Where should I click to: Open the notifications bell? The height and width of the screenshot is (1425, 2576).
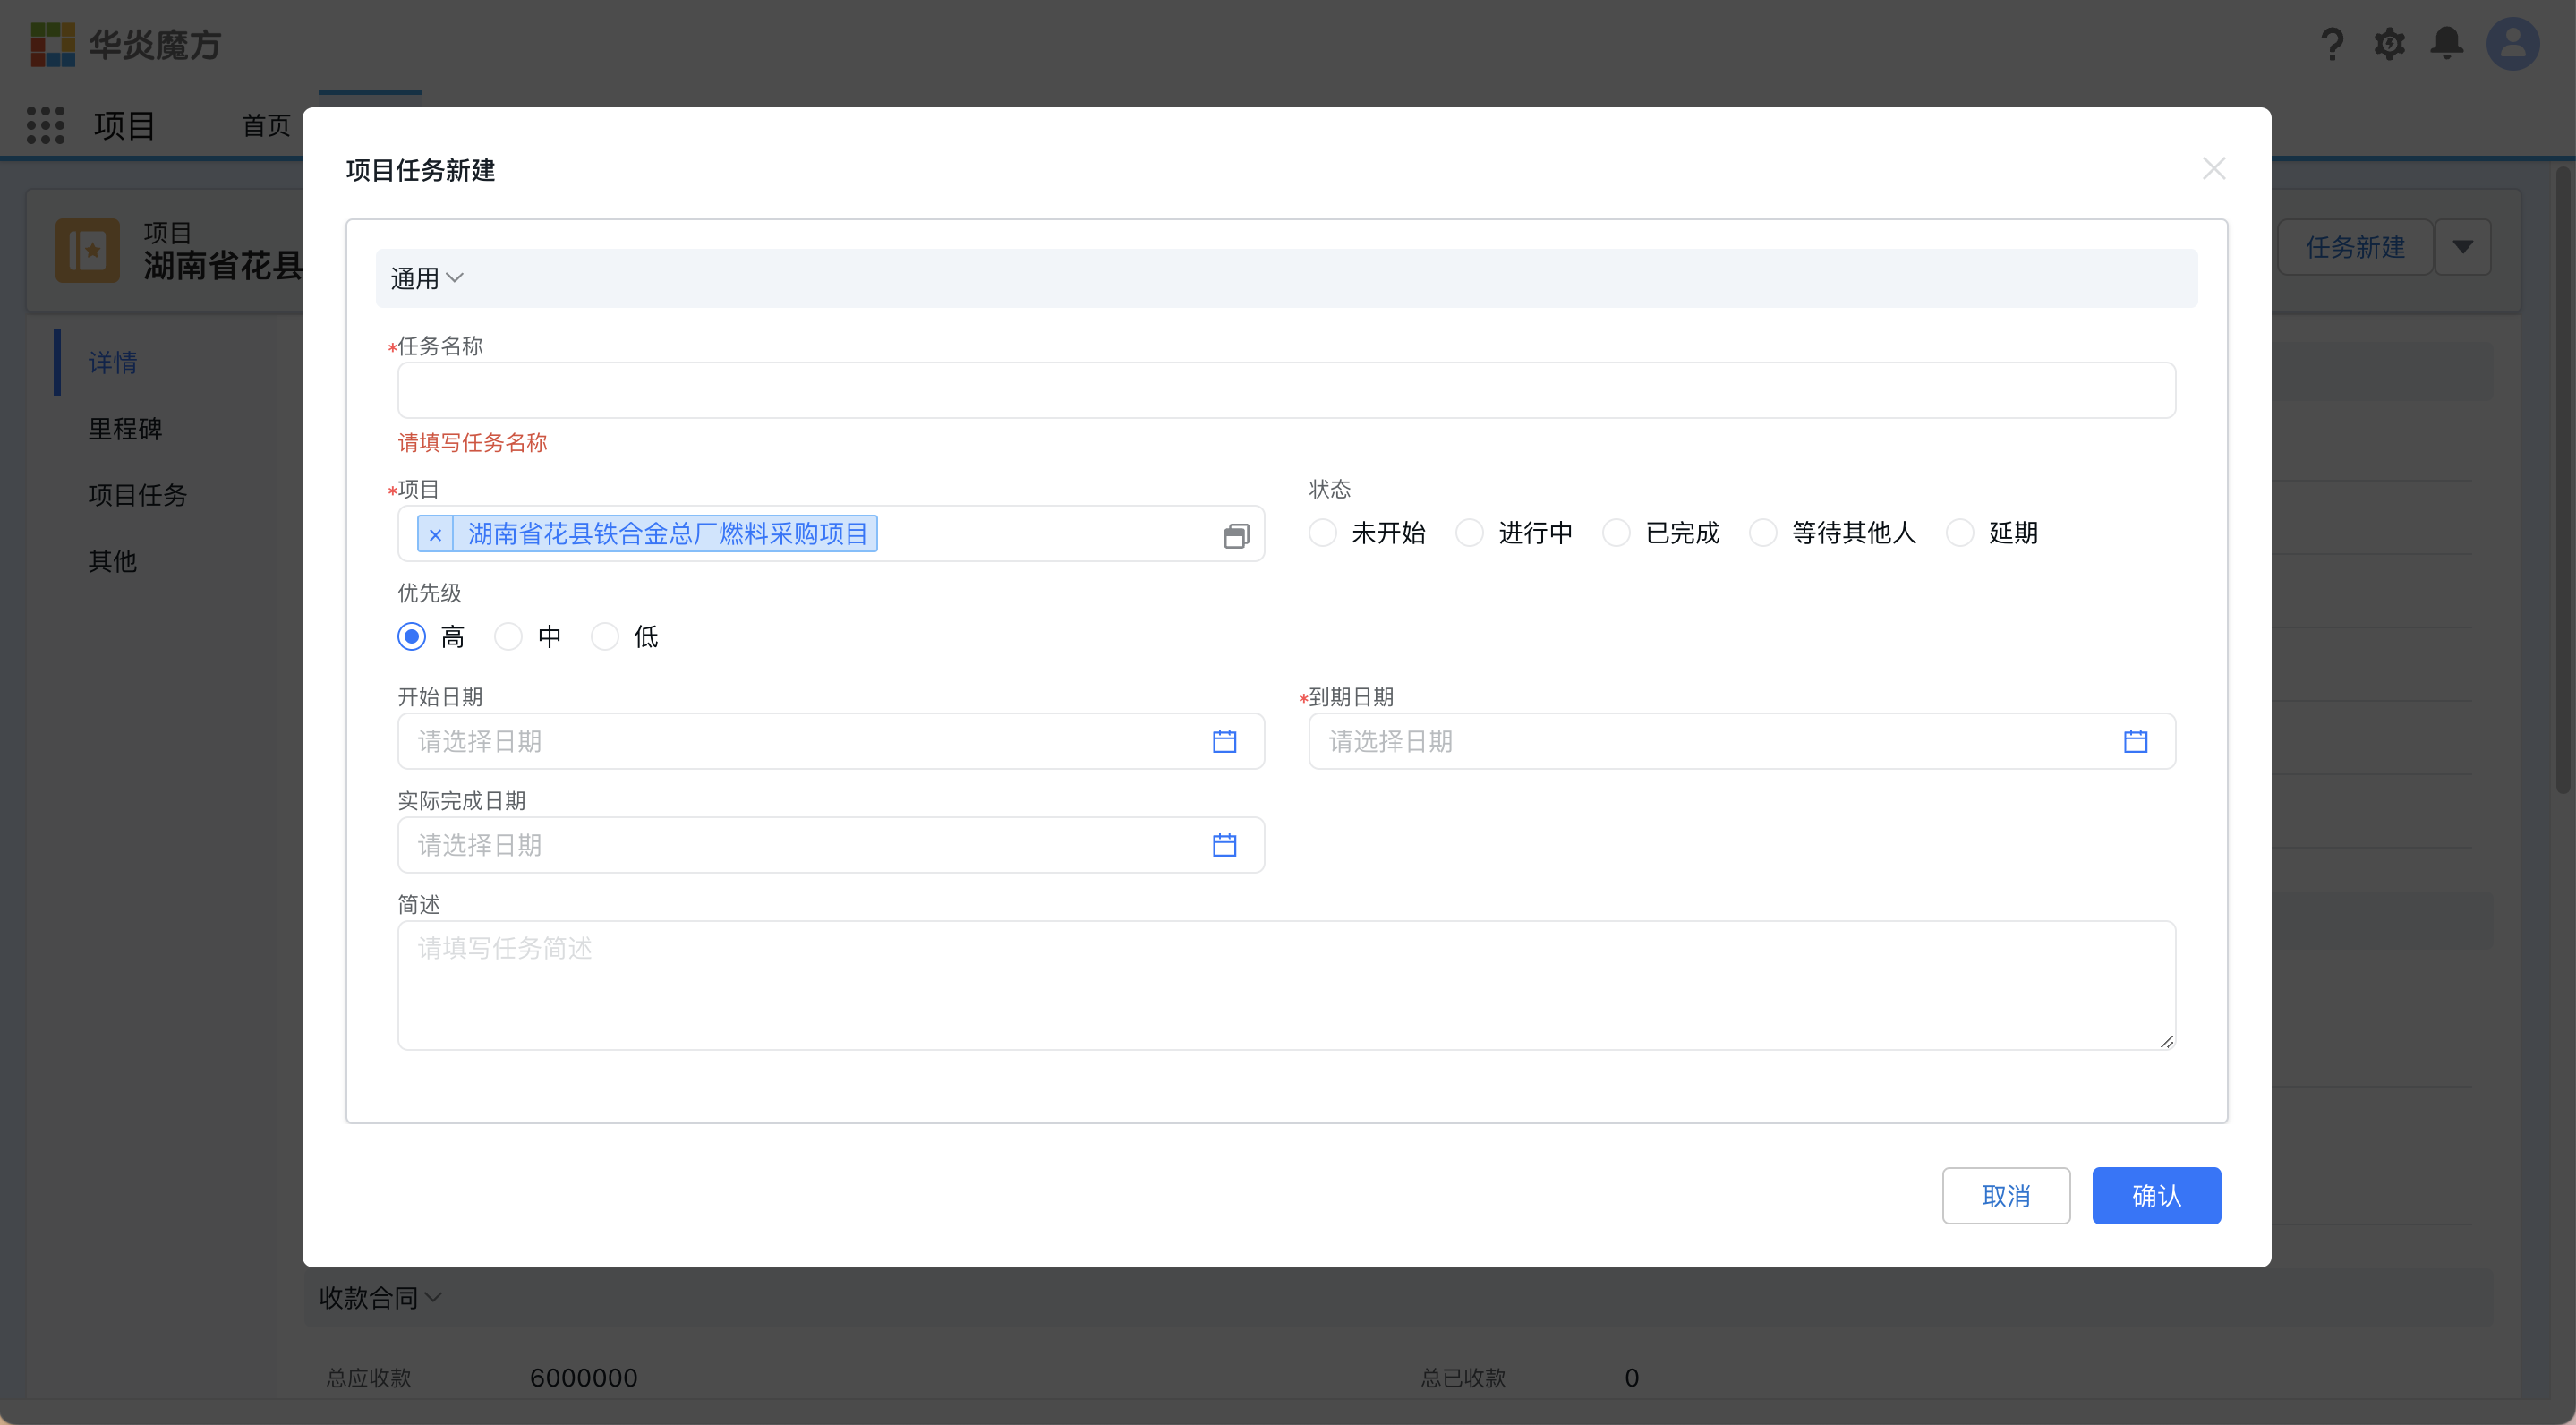(2447, 44)
